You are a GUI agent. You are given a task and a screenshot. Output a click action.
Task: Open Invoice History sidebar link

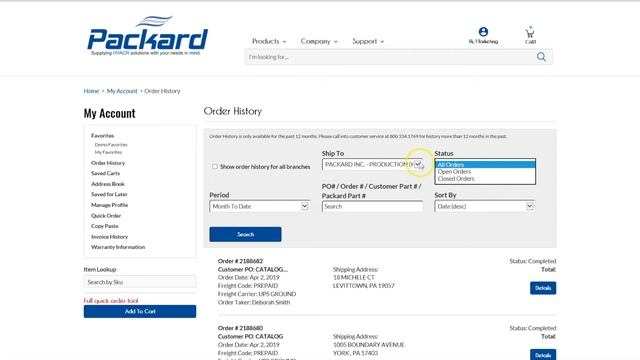[x=109, y=237]
